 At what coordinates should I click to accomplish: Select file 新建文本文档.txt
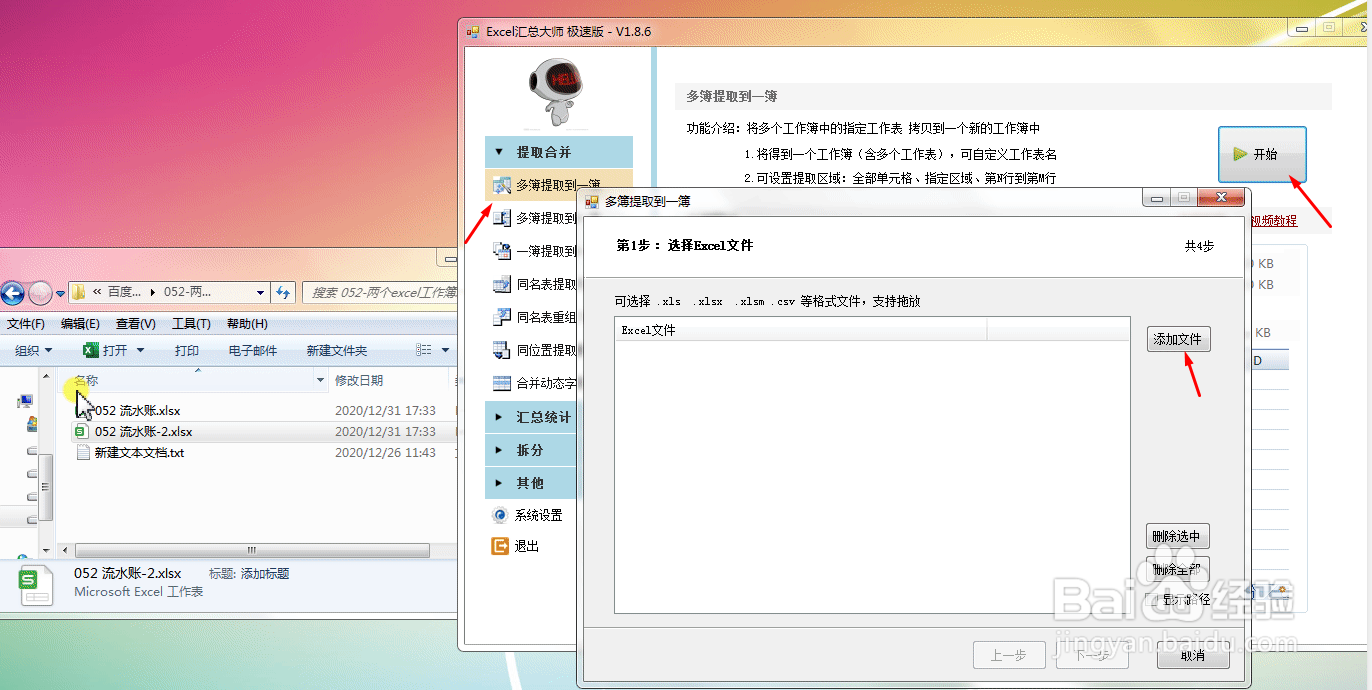pos(139,452)
